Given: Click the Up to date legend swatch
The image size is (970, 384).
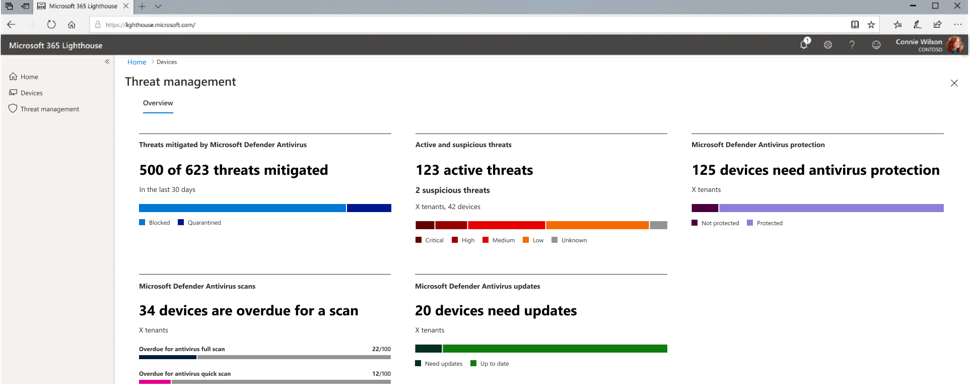Looking at the screenshot, I should point(474,364).
